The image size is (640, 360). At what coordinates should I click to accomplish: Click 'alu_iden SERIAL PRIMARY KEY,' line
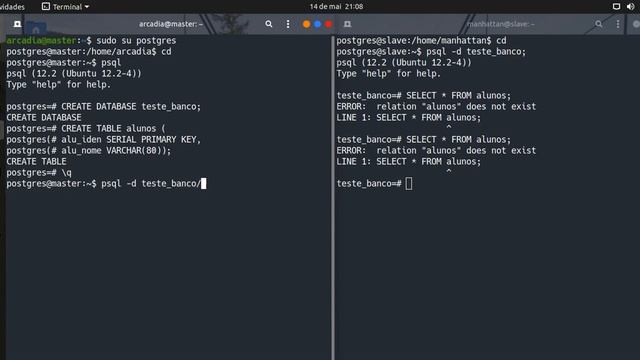[104, 140]
